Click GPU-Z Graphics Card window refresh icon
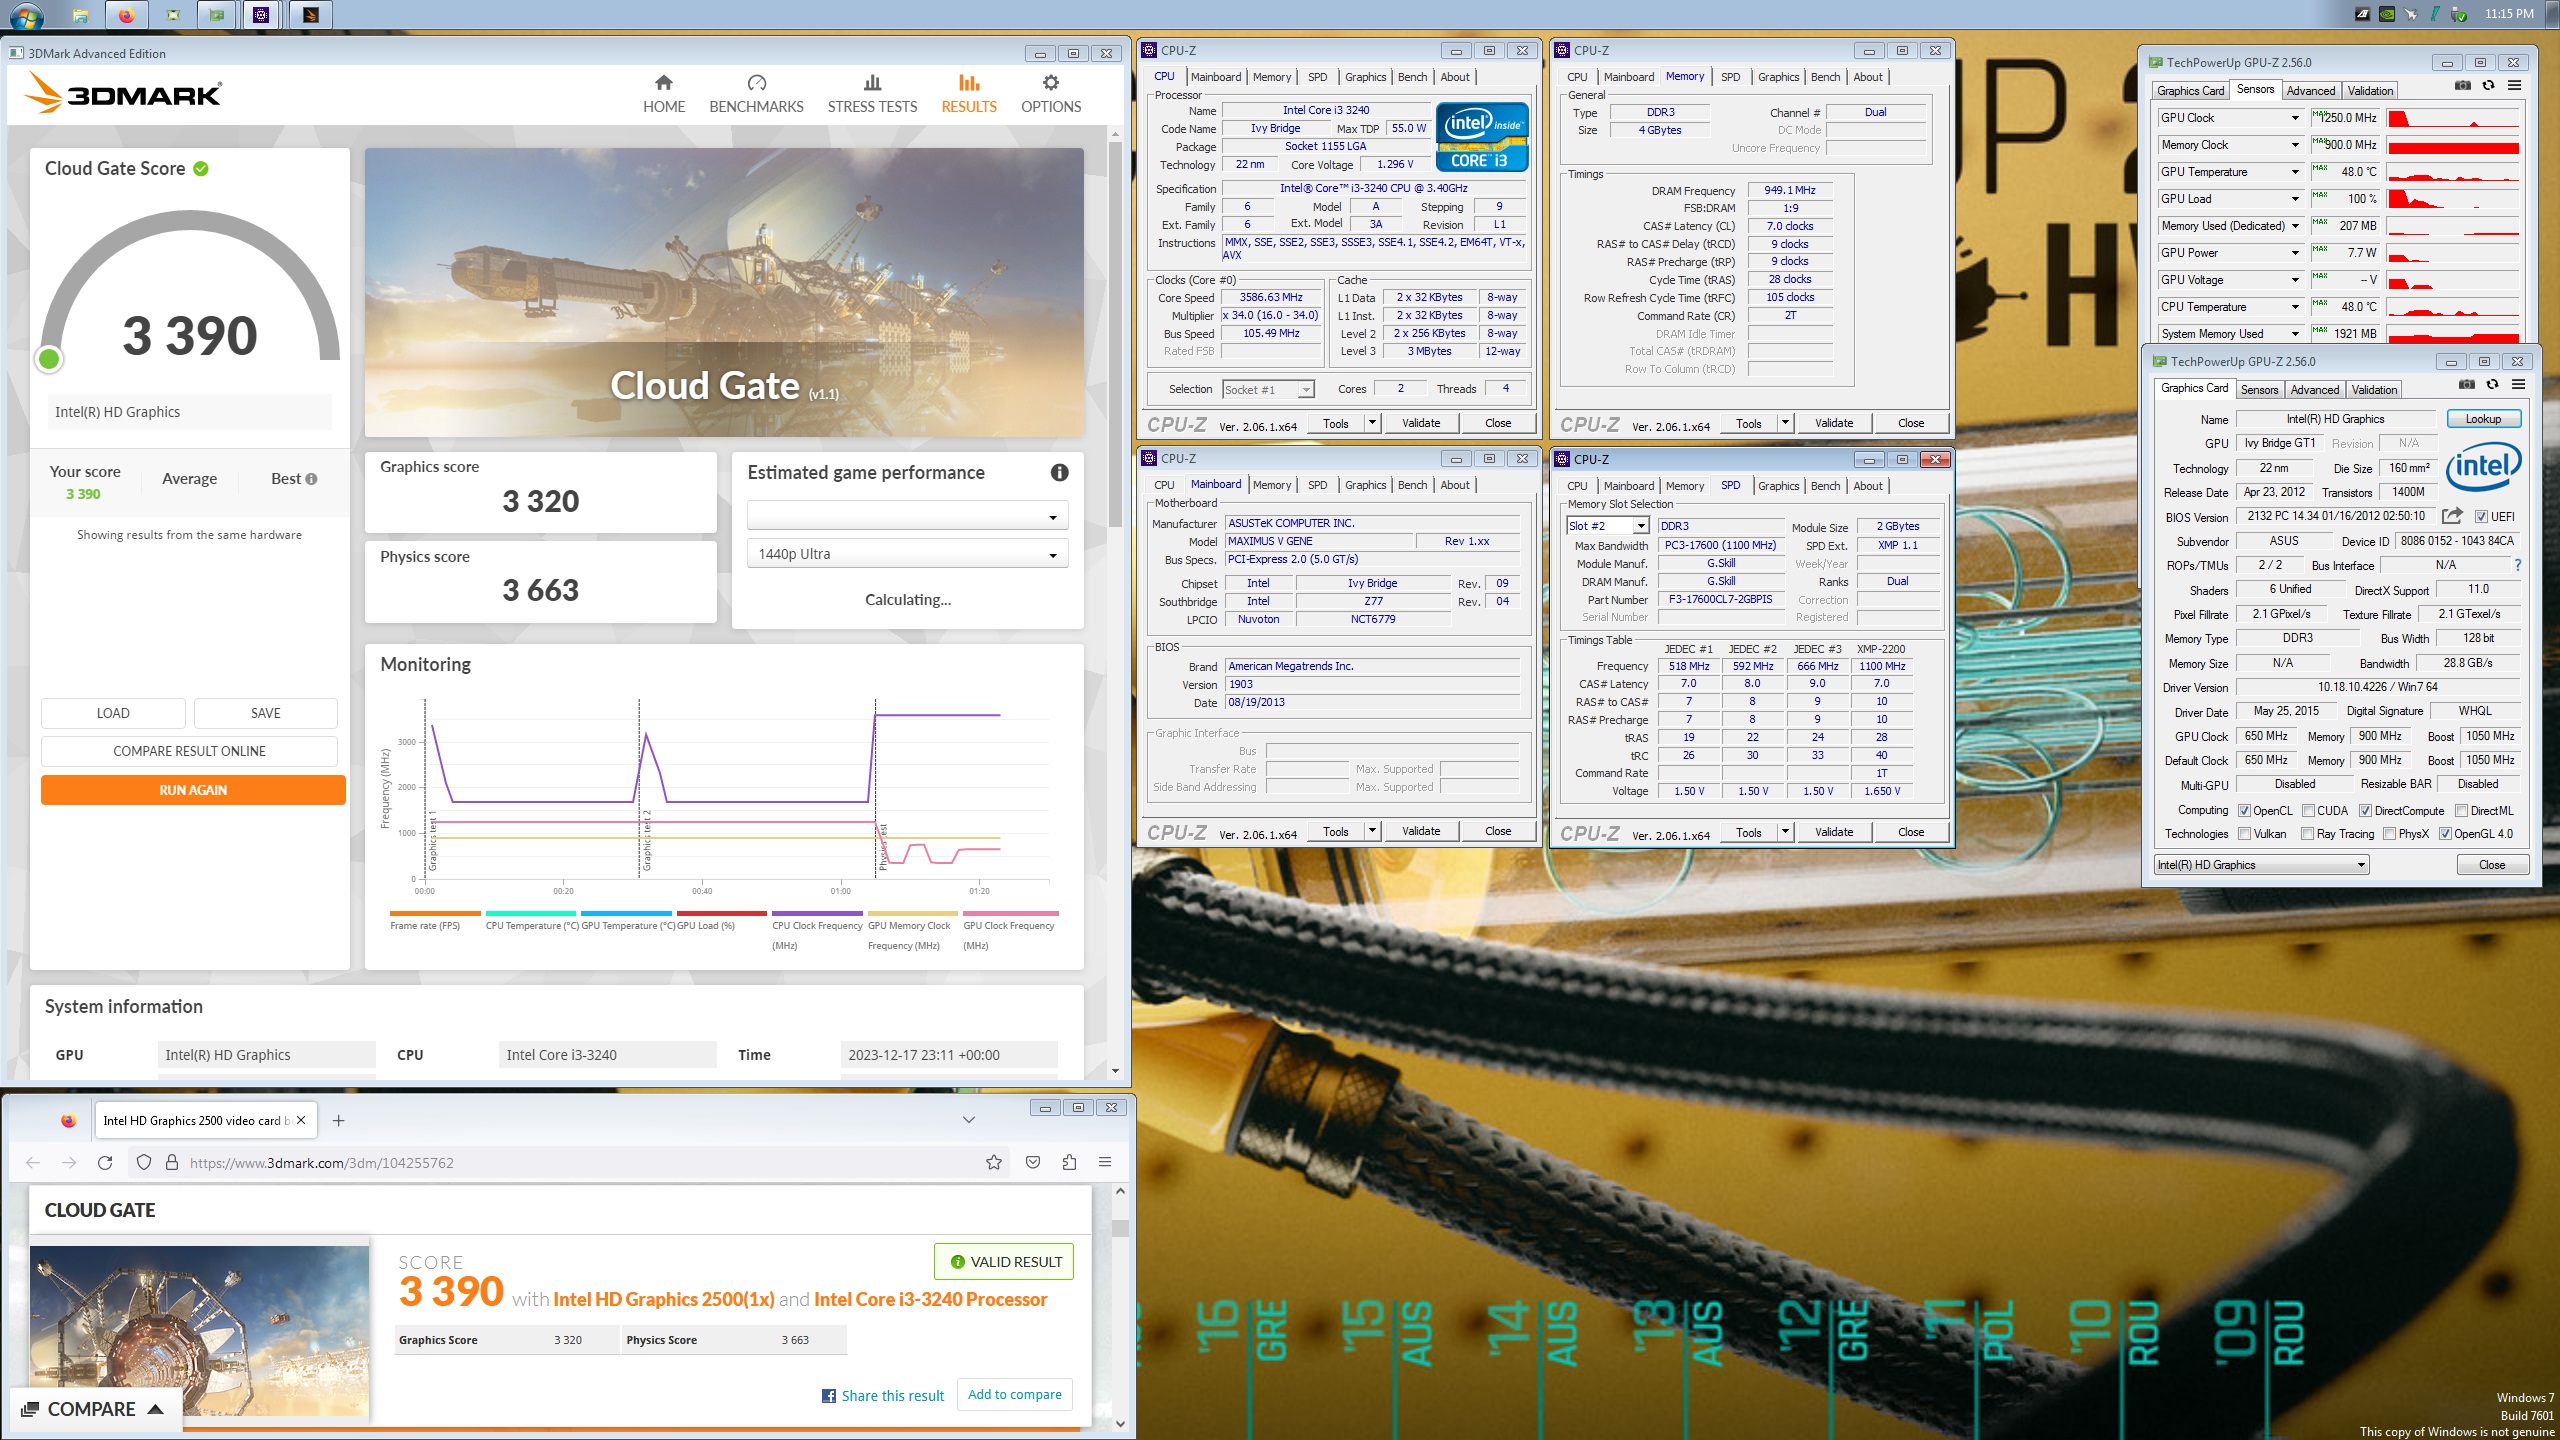 pos(2493,385)
